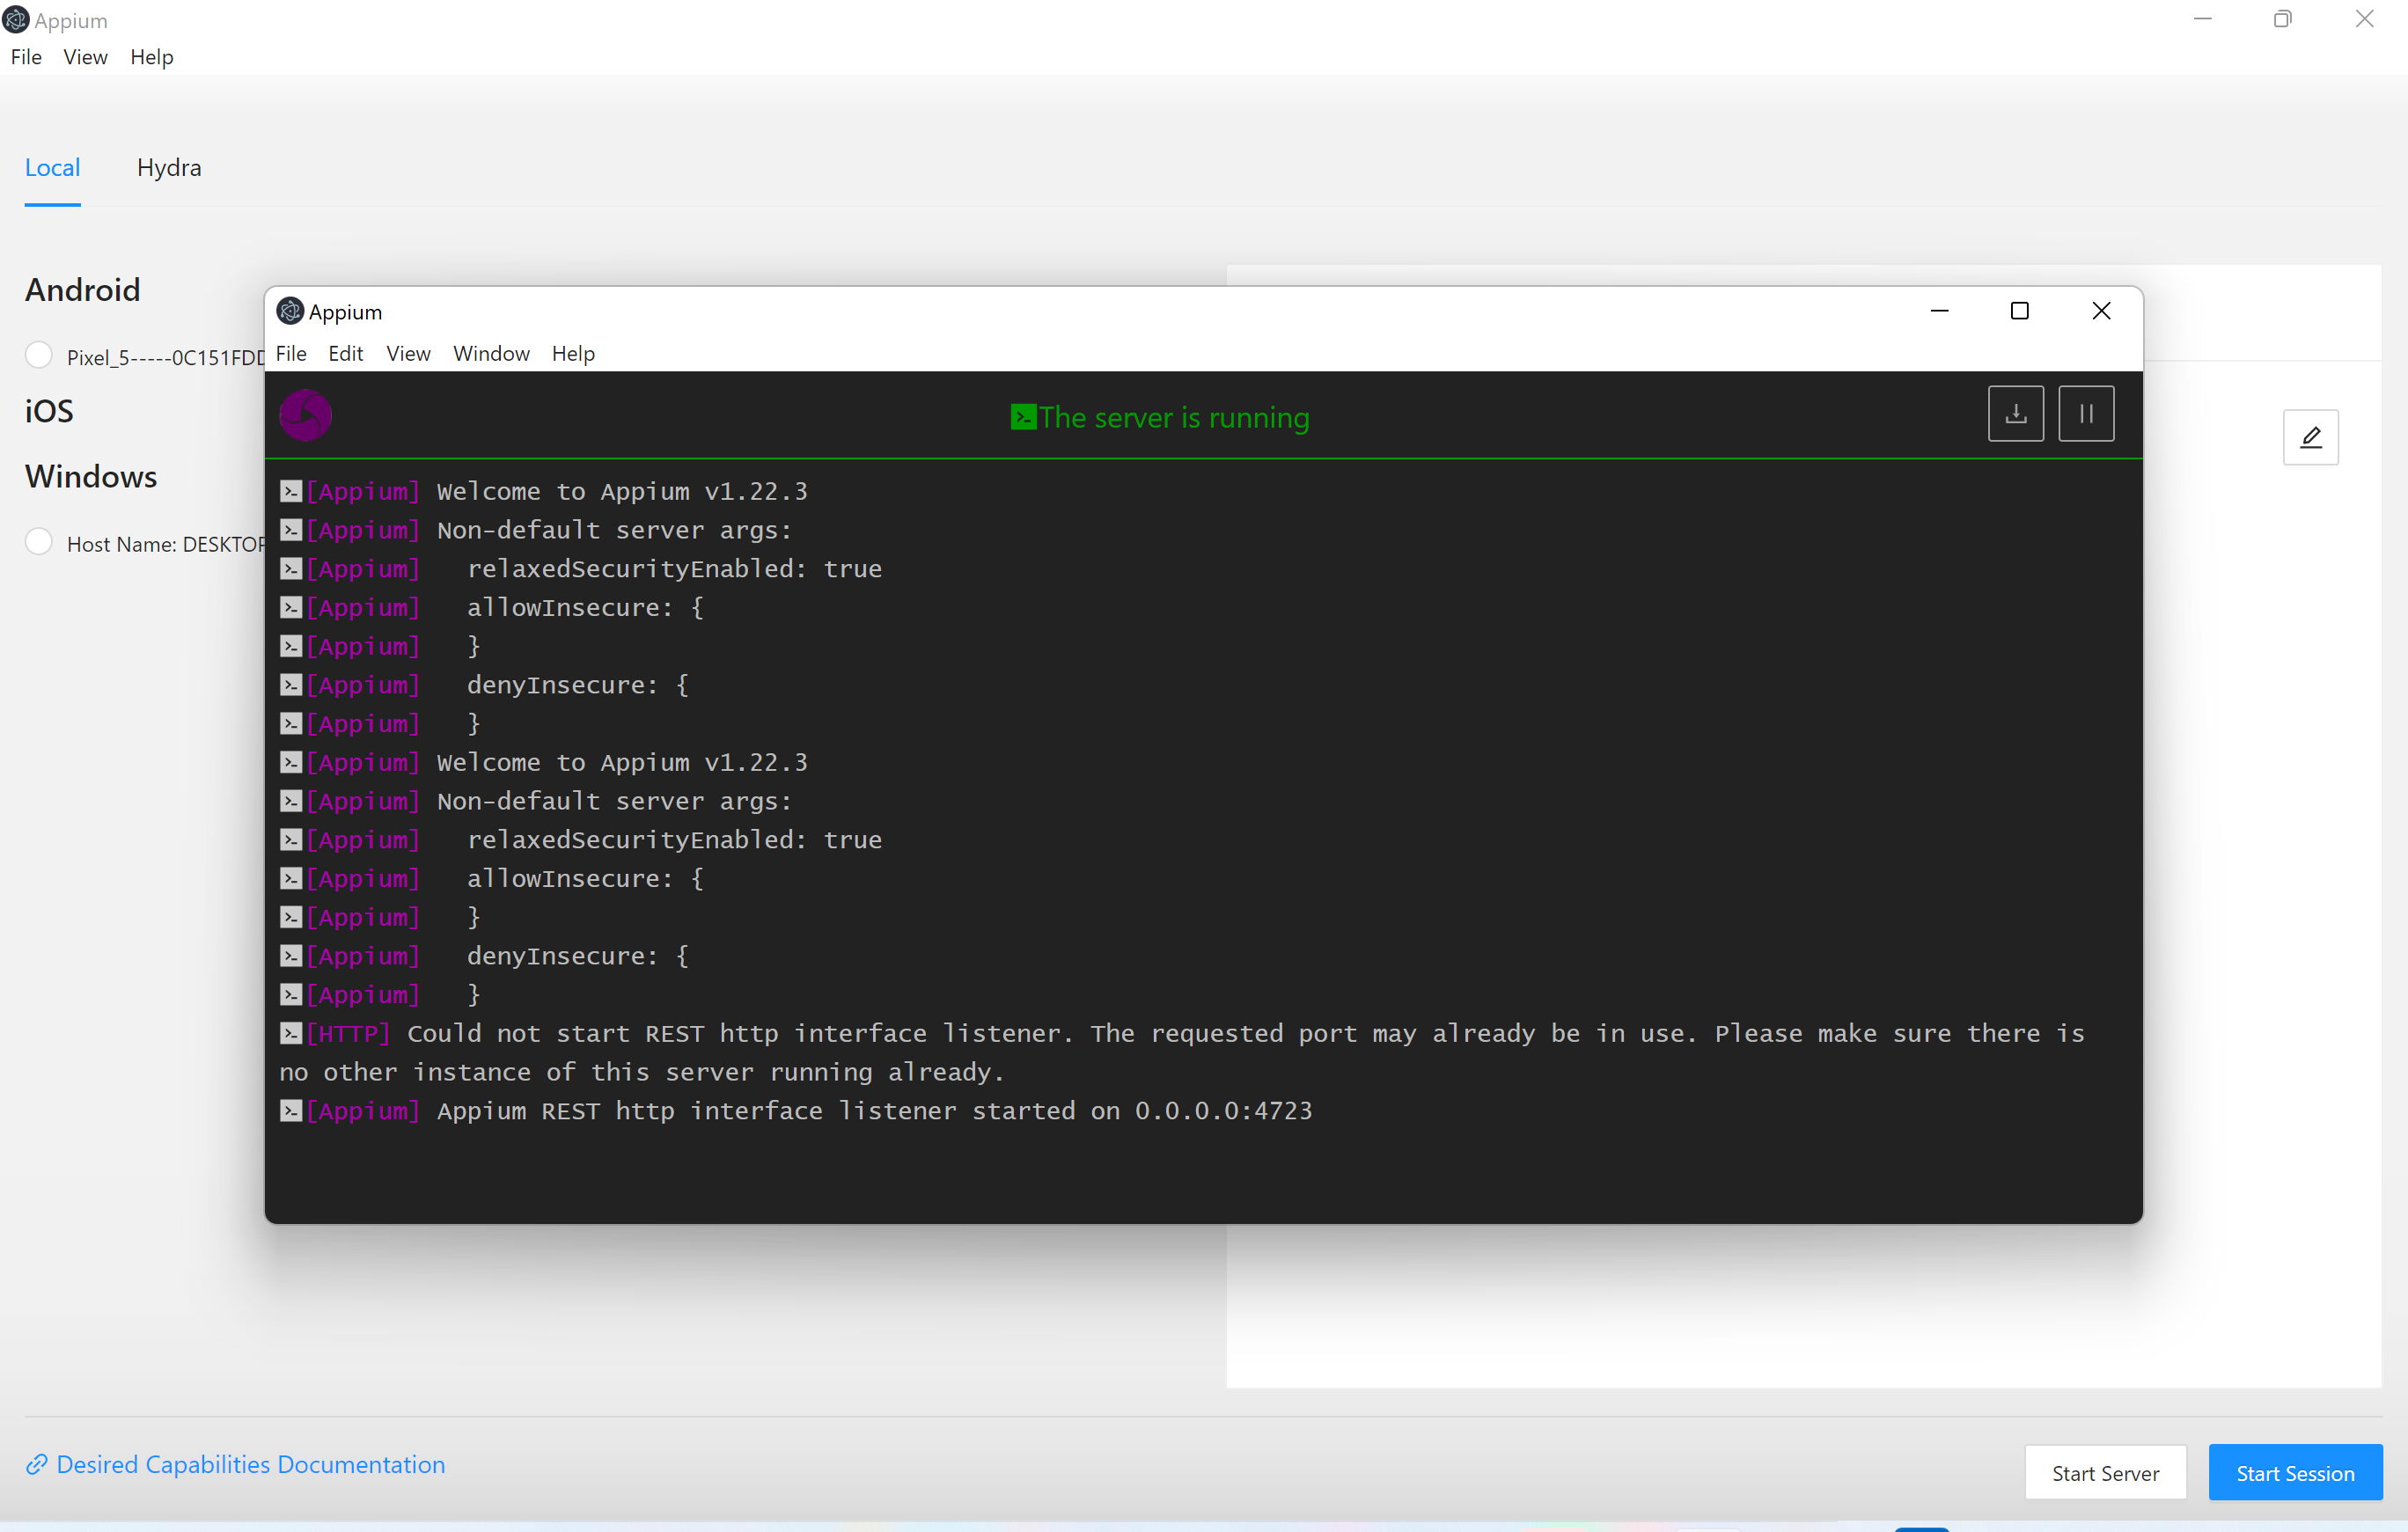This screenshot has height=1532, width=2408.
Task: Open the Help menu in server window
Action: [x=573, y=354]
